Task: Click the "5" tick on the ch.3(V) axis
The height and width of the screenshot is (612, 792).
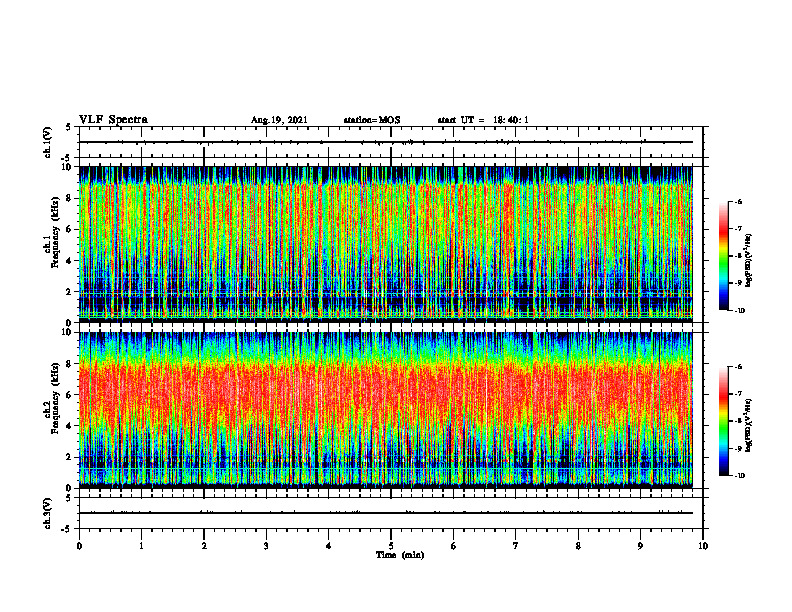Action: pos(69,498)
